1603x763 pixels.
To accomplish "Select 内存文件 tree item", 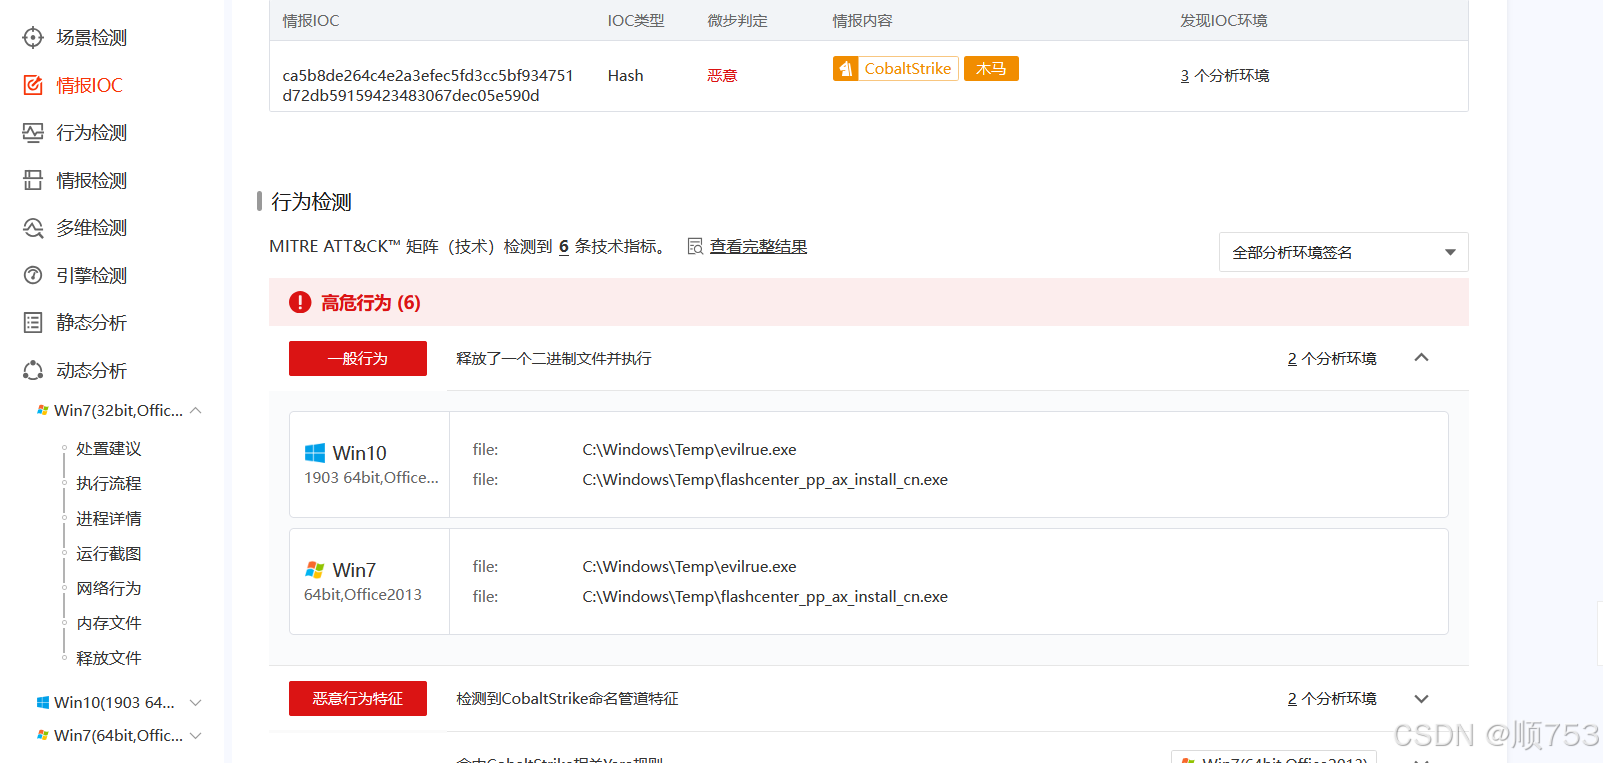I will (x=109, y=624).
